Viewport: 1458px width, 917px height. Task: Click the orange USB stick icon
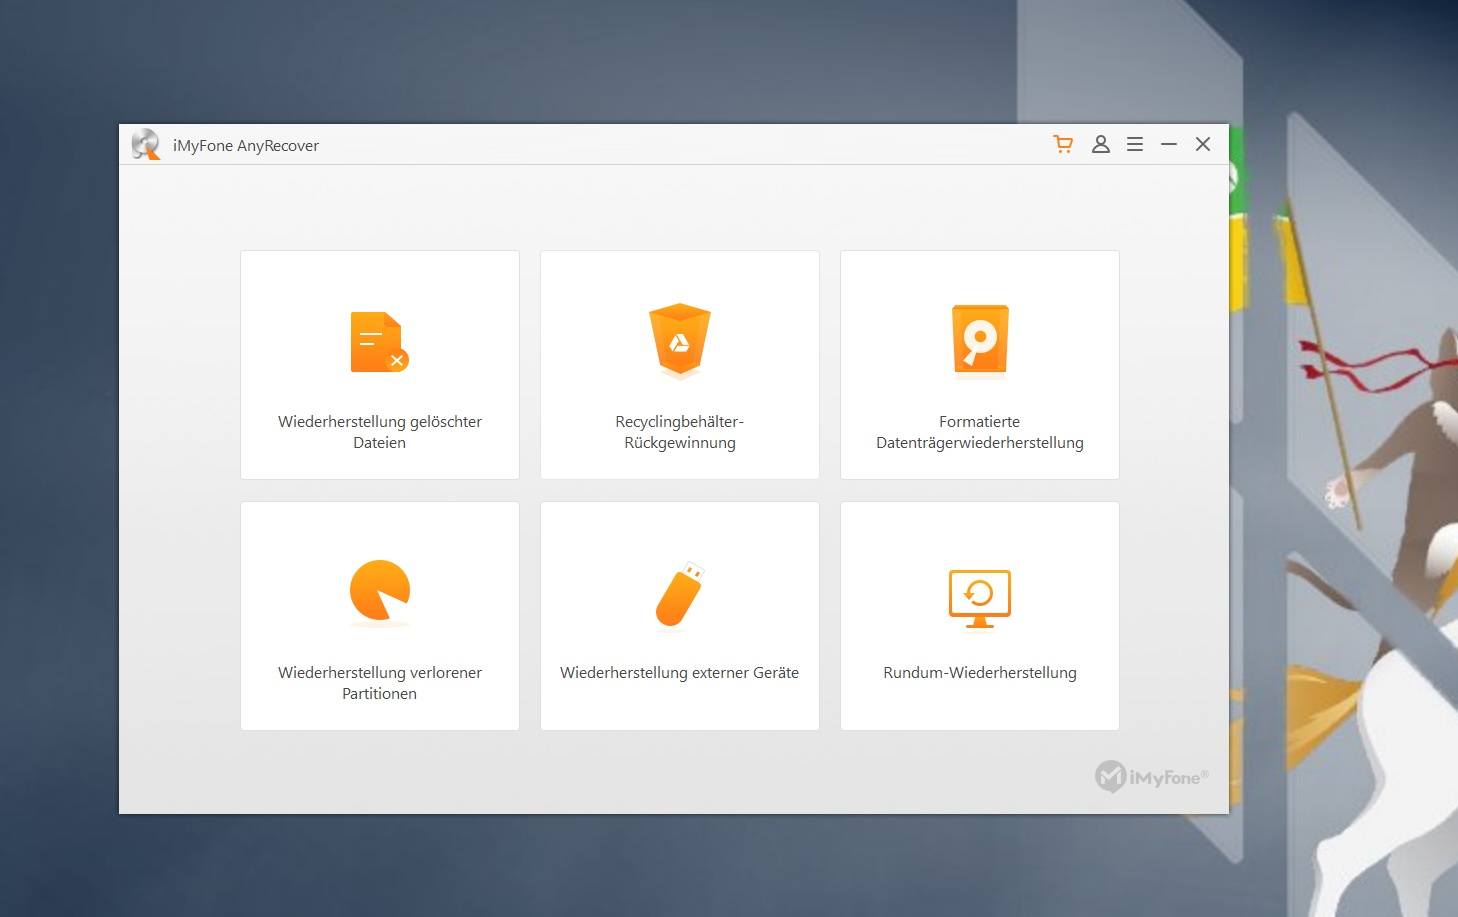tap(680, 596)
